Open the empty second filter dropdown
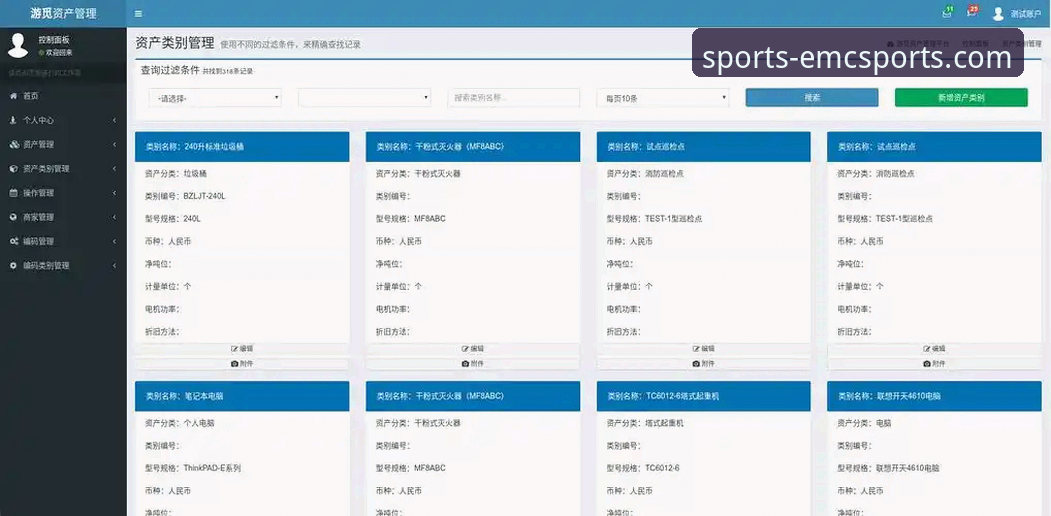 pos(364,98)
